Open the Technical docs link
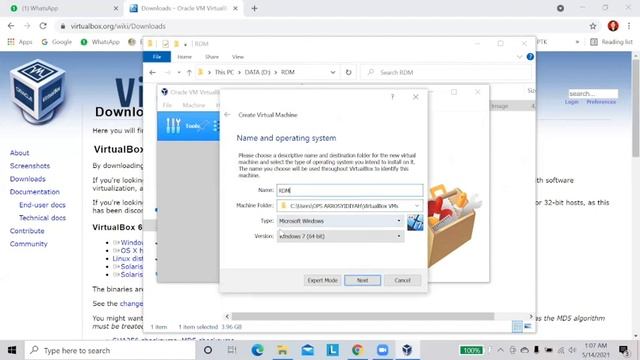 42,218
